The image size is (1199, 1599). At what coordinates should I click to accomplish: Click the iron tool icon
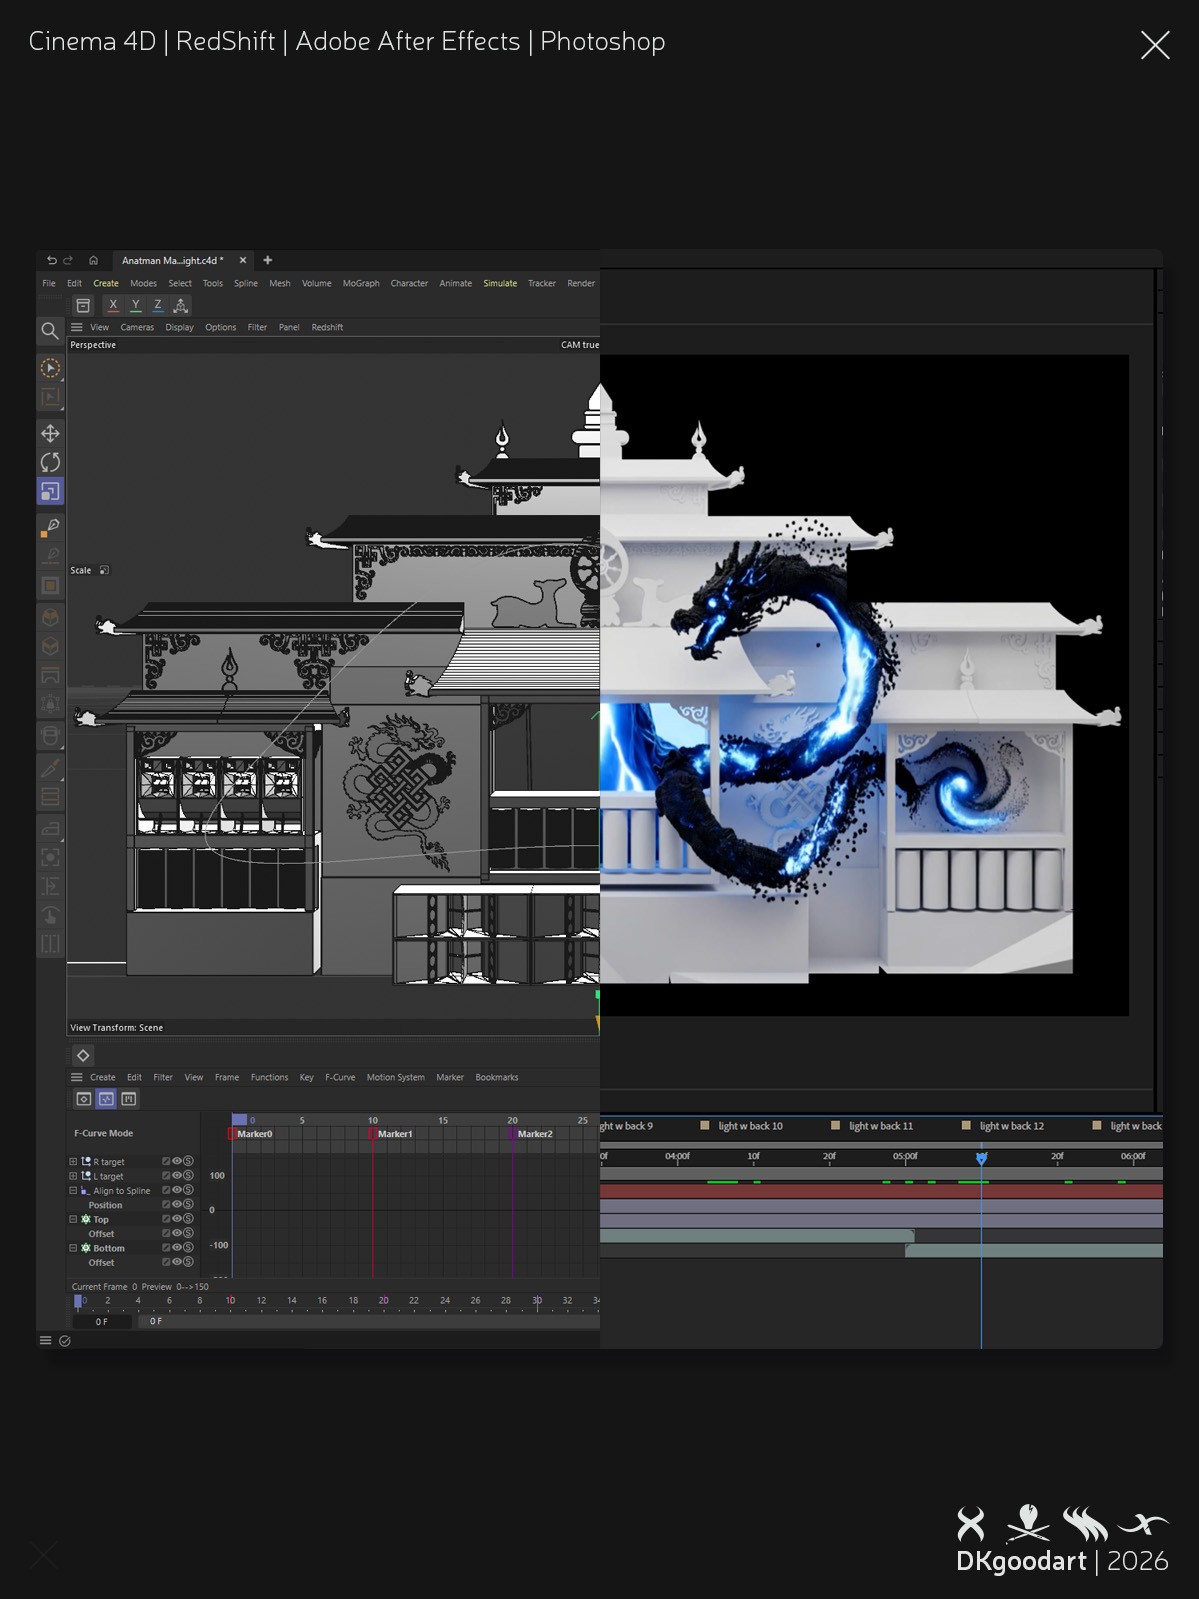(x=50, y=828)
